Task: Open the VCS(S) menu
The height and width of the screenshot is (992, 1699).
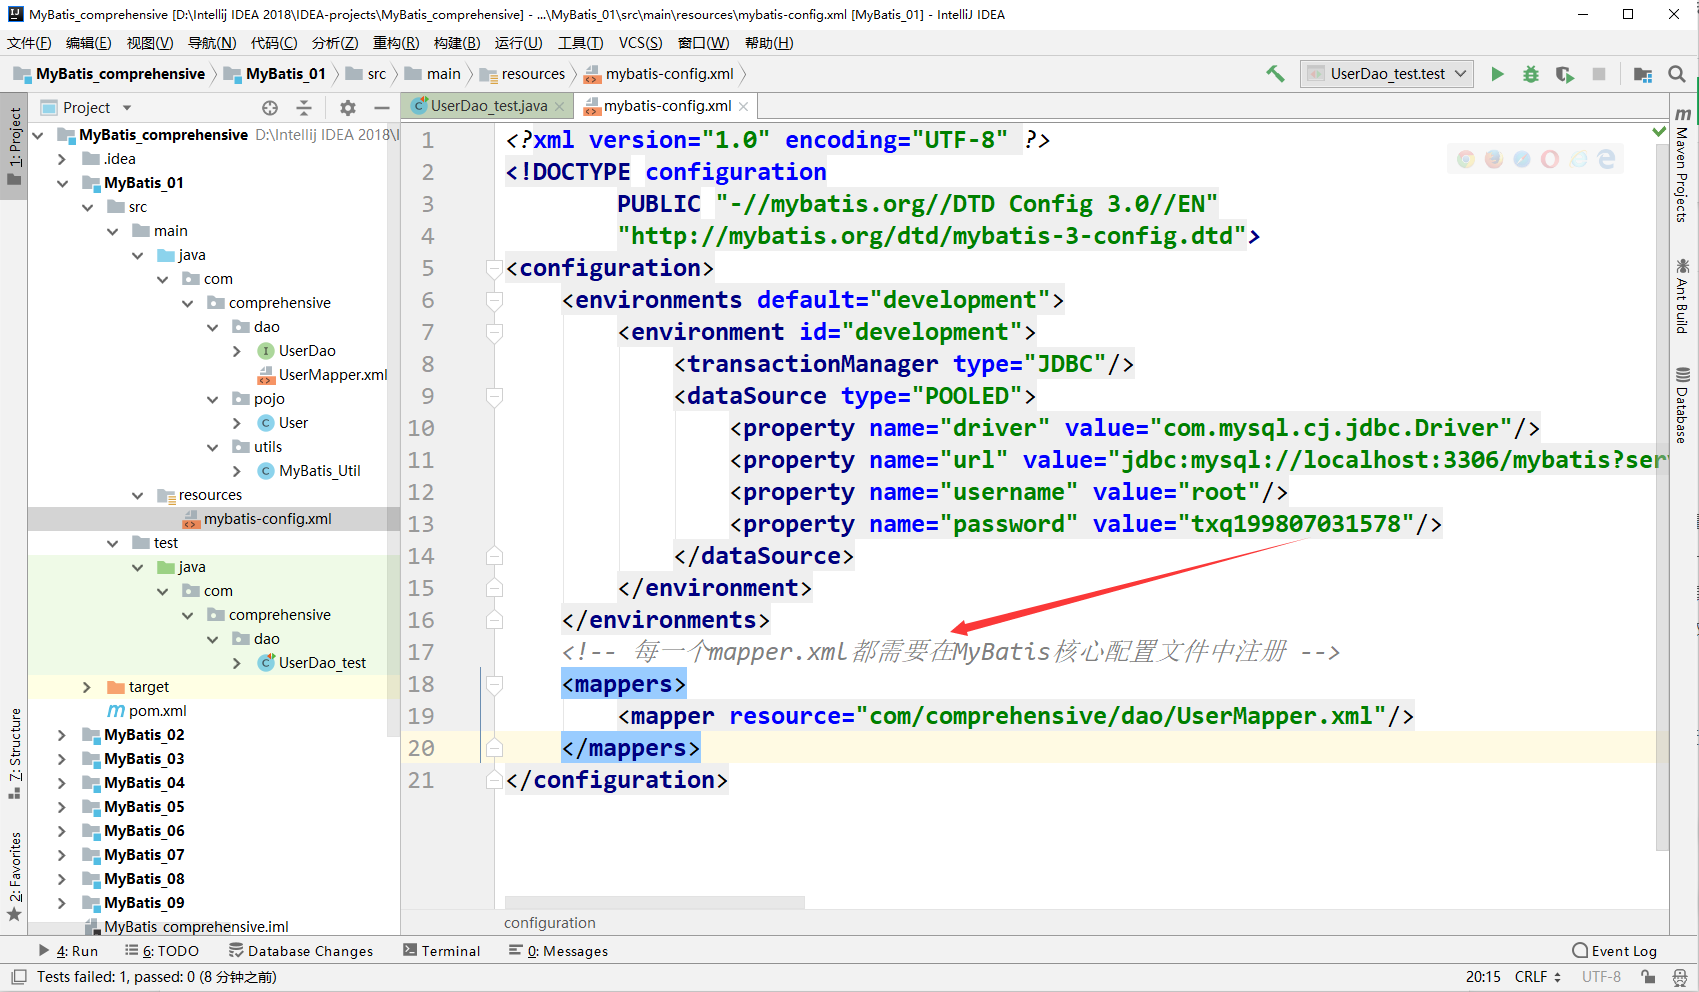Action: (x=640, y=43)
